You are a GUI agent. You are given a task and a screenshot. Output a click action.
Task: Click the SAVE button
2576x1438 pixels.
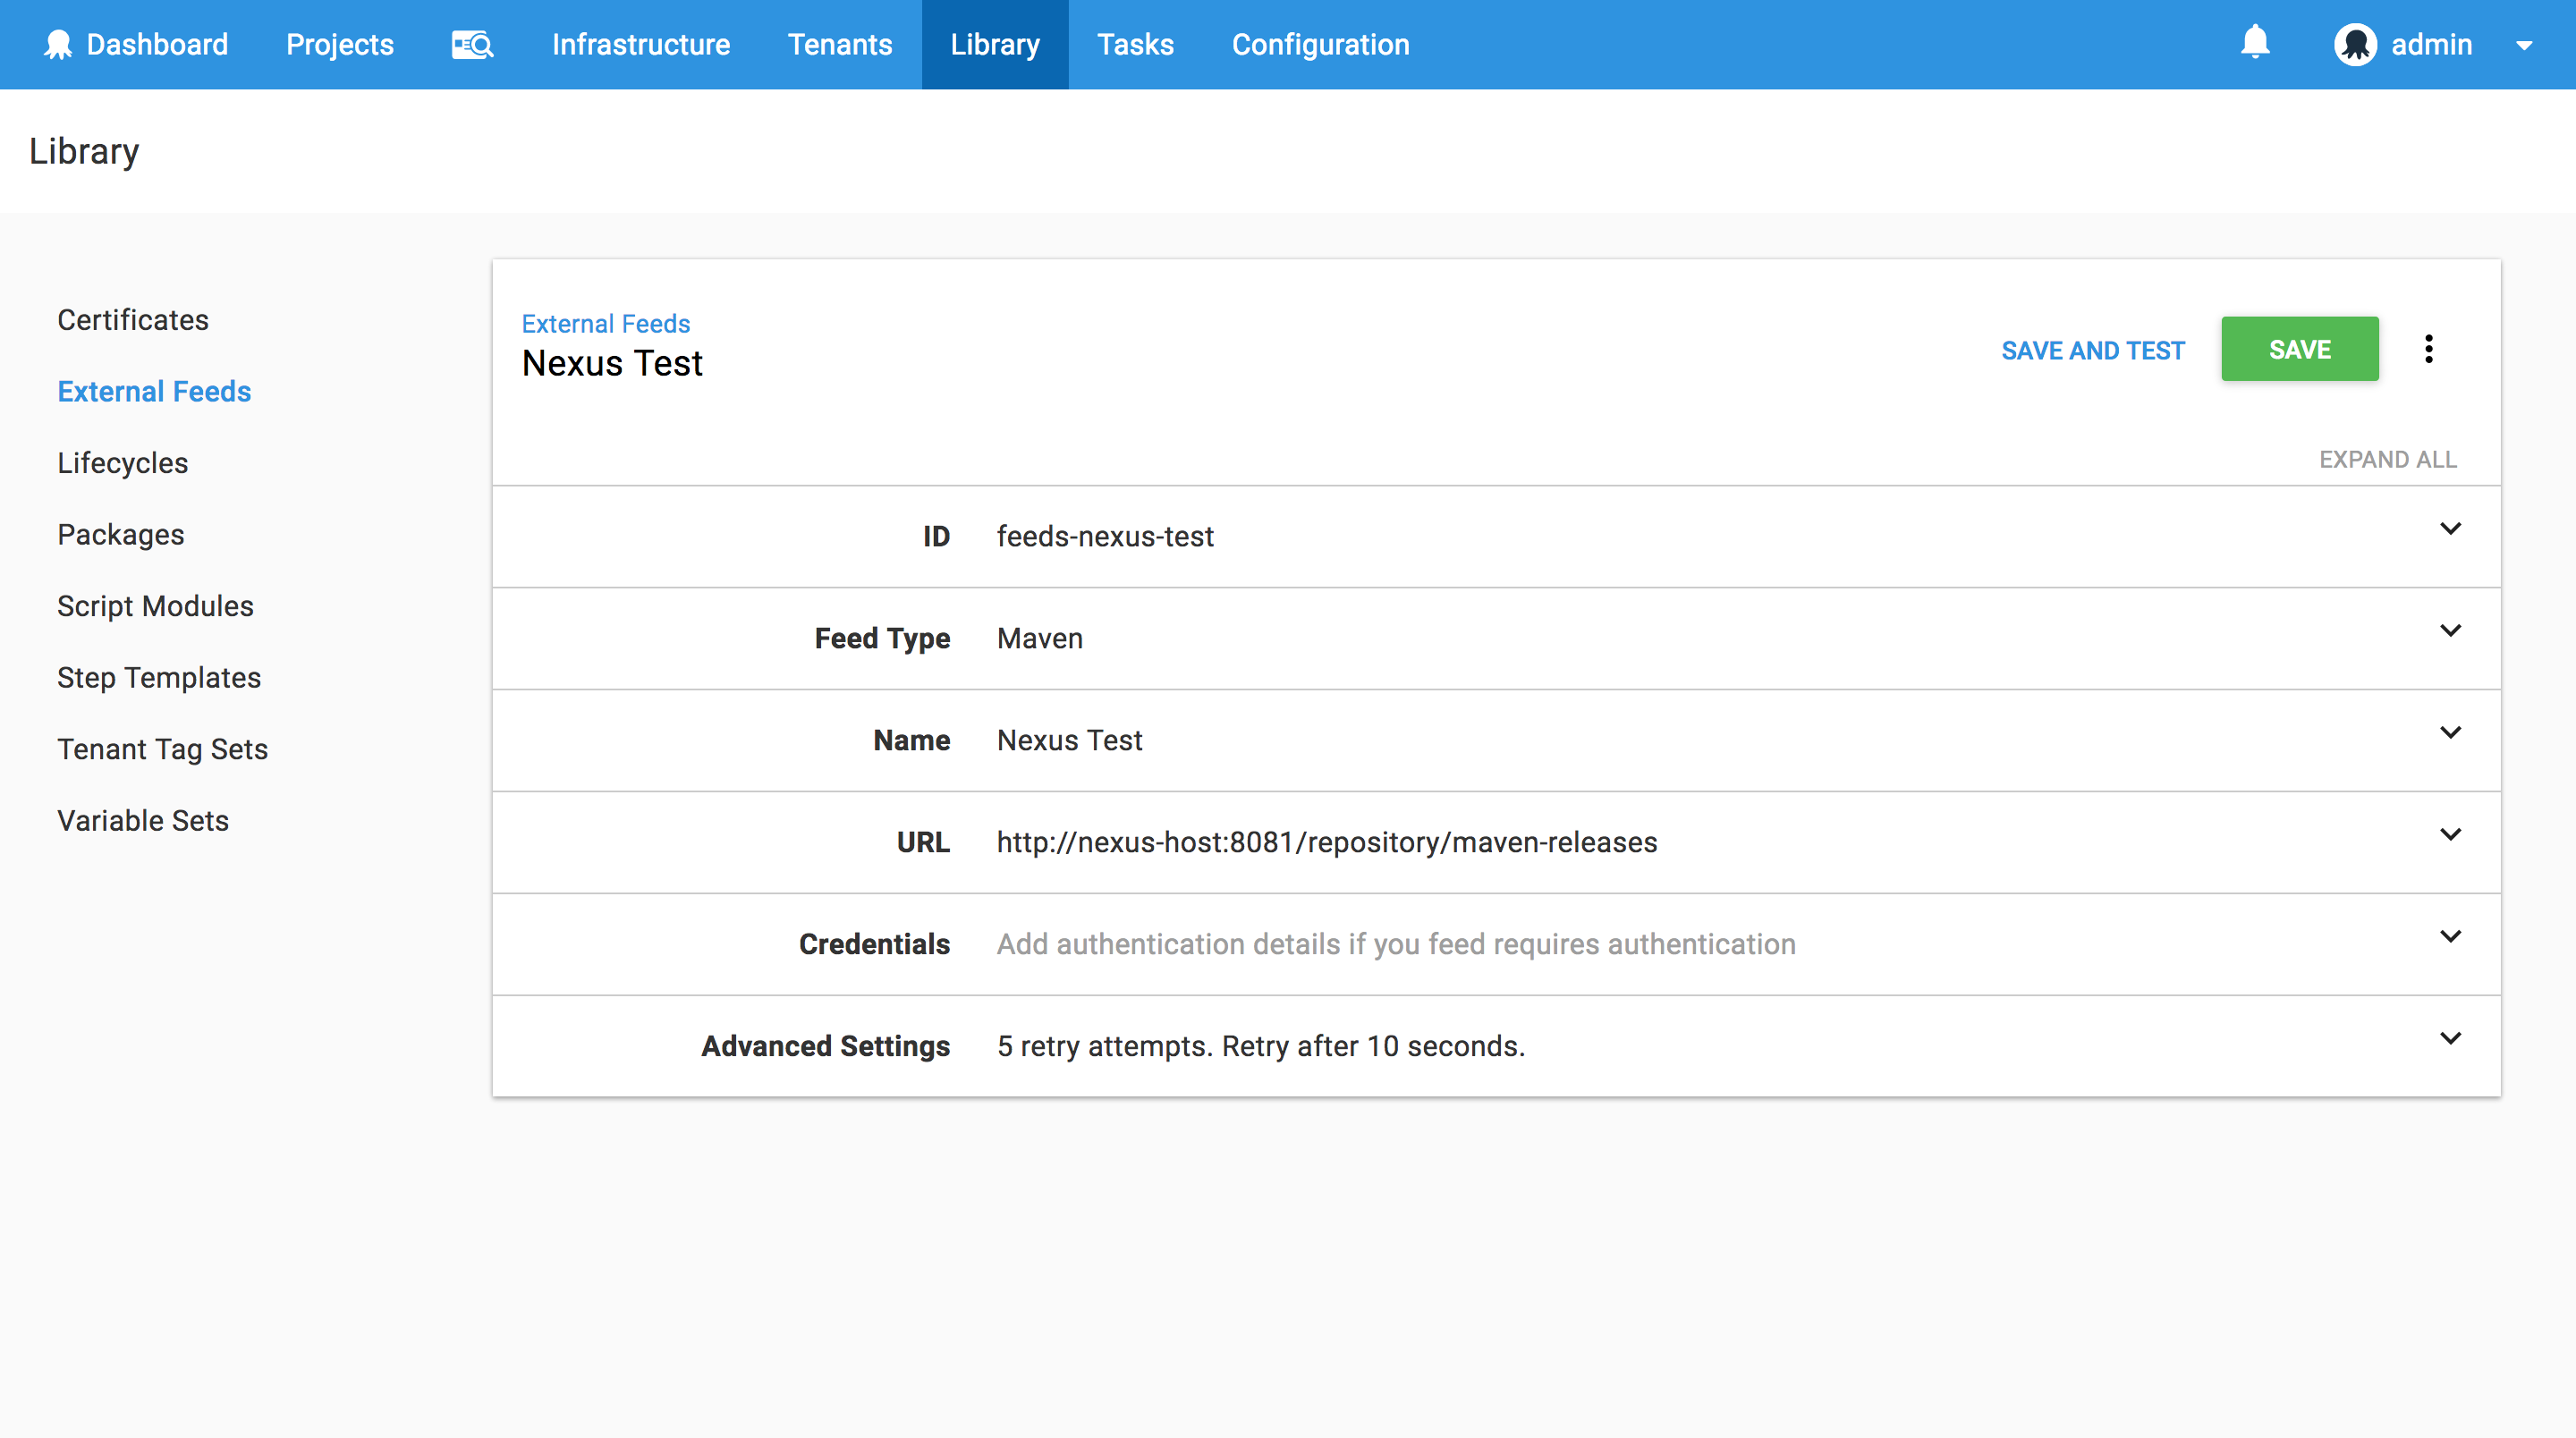click(x=2300, y=349)
